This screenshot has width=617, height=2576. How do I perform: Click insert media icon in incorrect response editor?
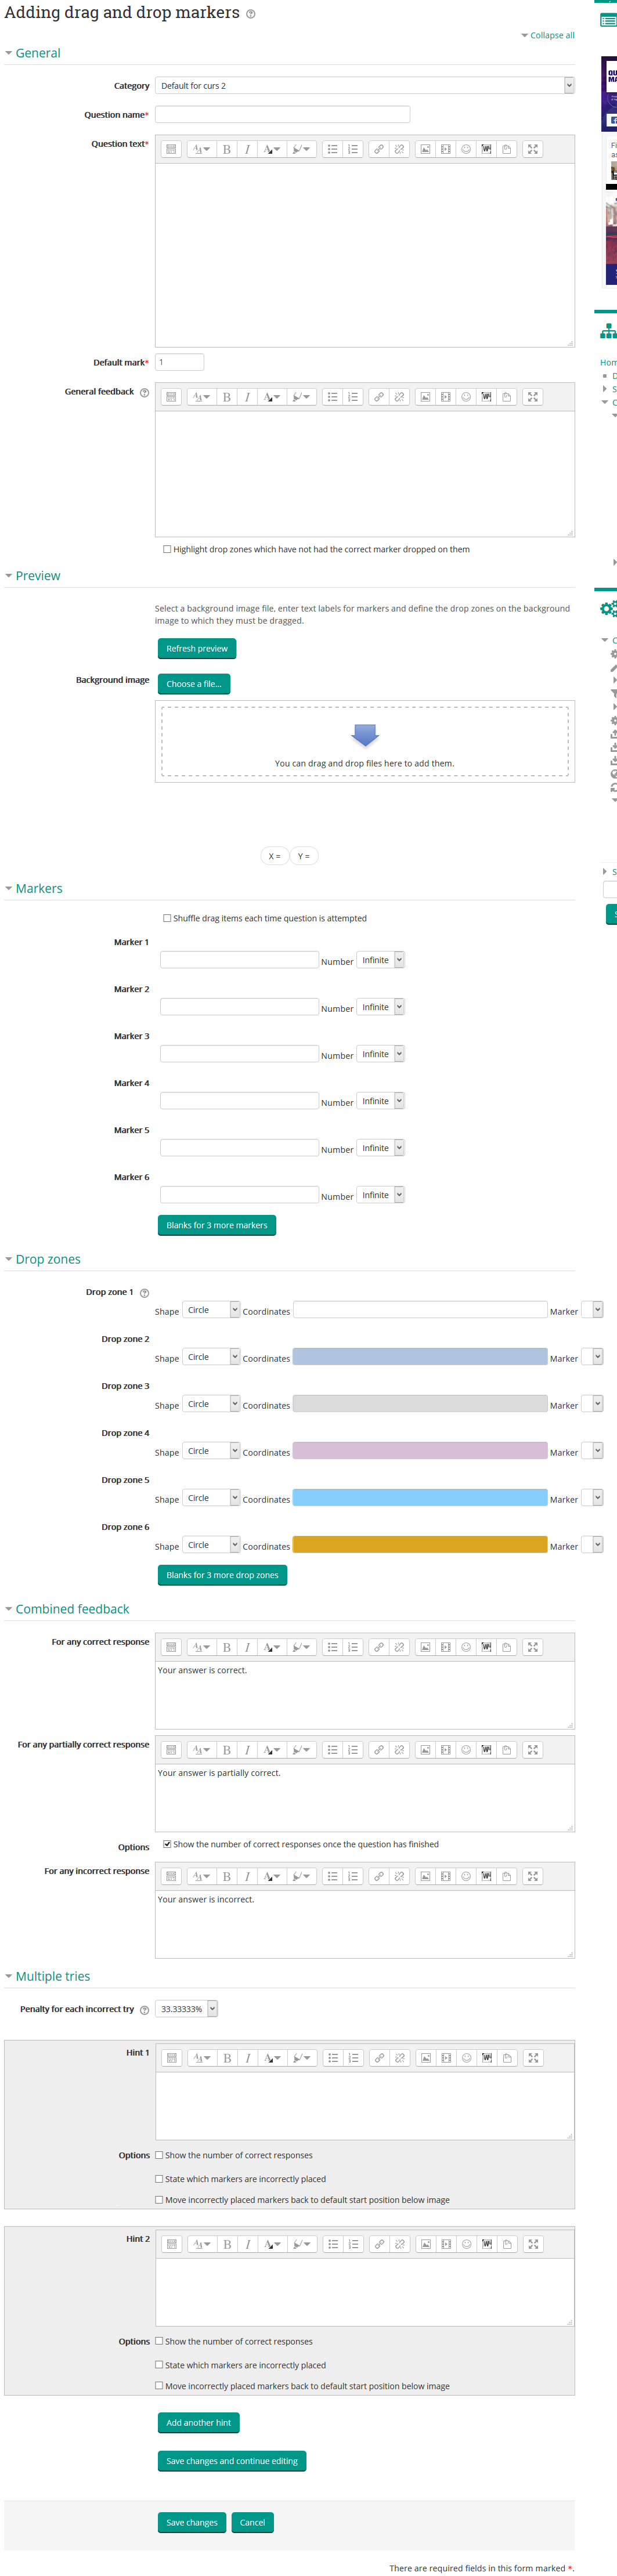[446, 1876]
